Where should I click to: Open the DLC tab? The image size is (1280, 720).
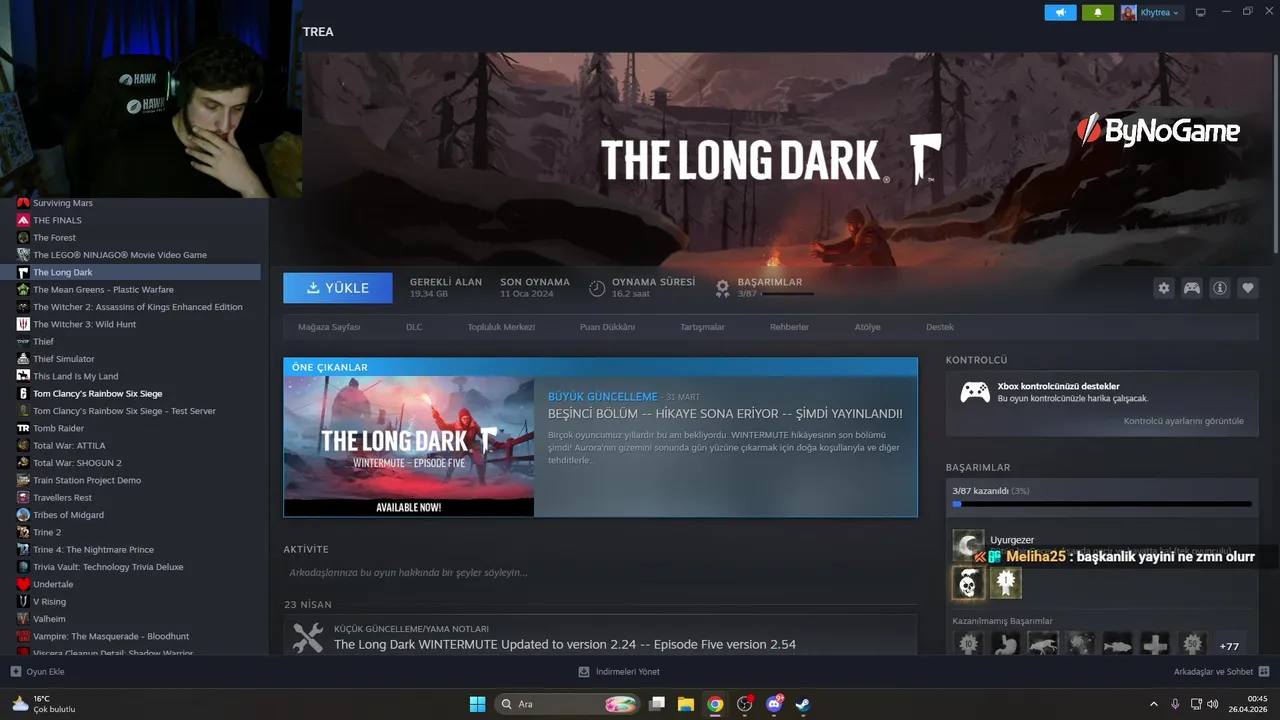pos(414,327)
